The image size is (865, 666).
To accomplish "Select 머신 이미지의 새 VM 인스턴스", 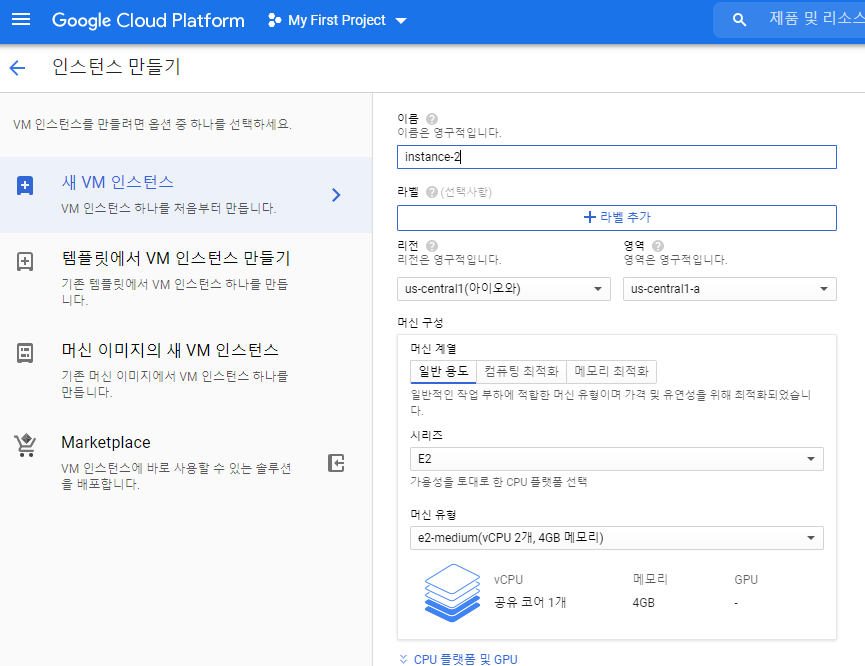I will 186,370.
